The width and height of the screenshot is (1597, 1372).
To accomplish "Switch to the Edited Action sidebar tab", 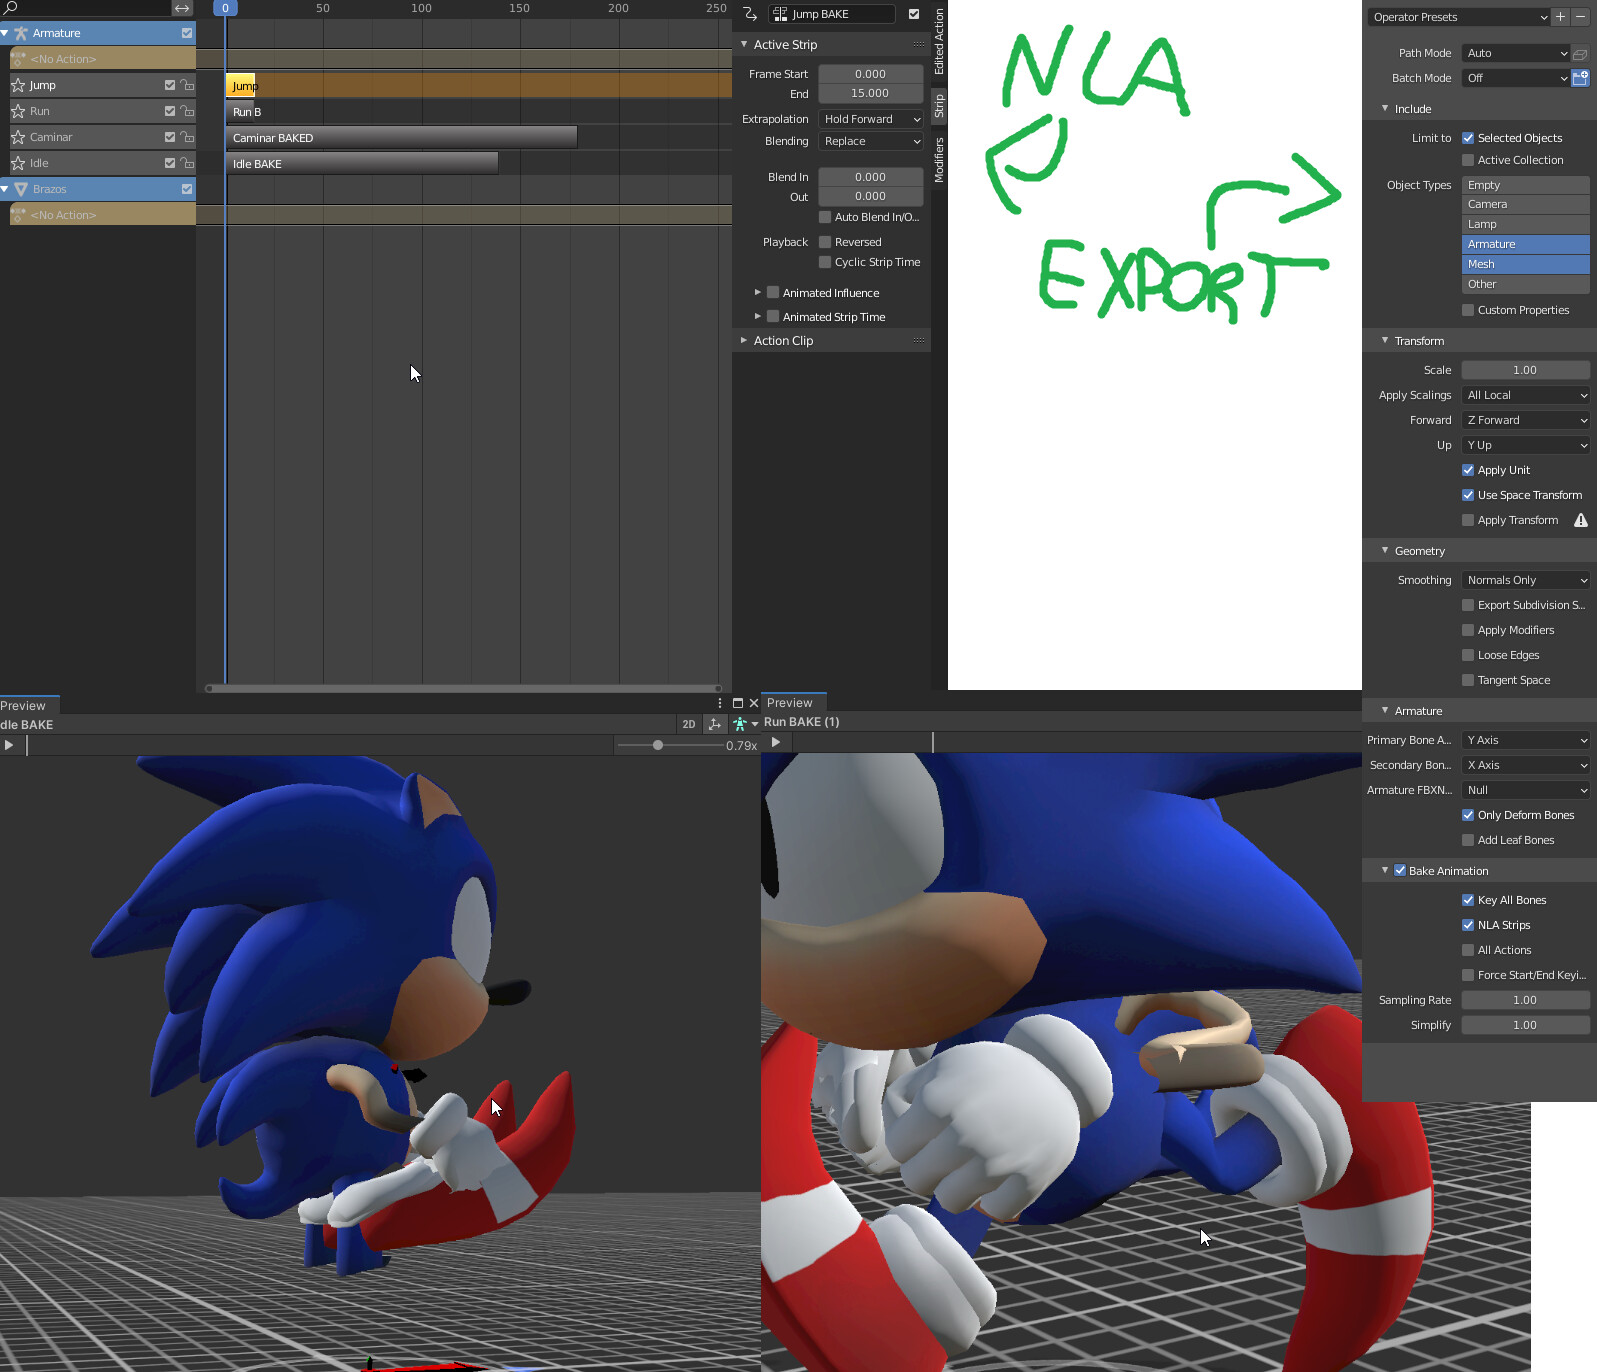I will [x=939, y=41].
